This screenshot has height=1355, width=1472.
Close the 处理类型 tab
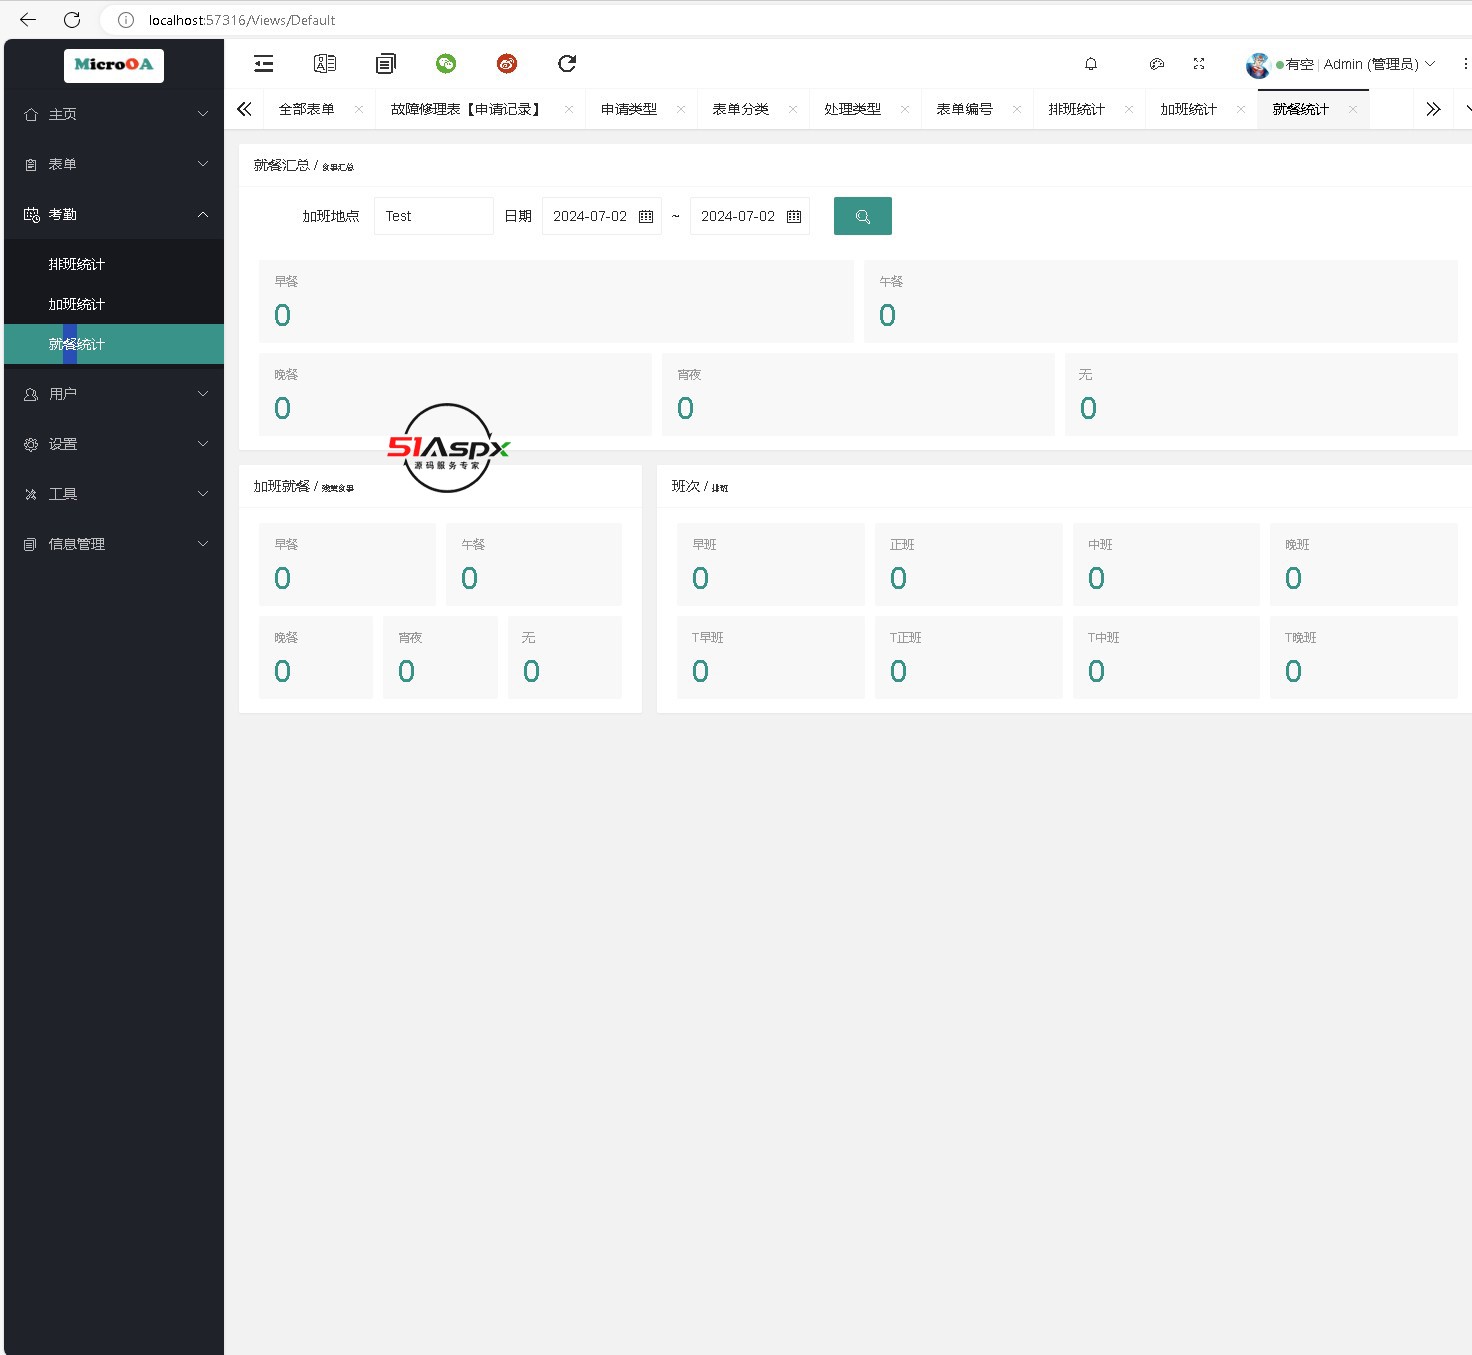[905, 109]
